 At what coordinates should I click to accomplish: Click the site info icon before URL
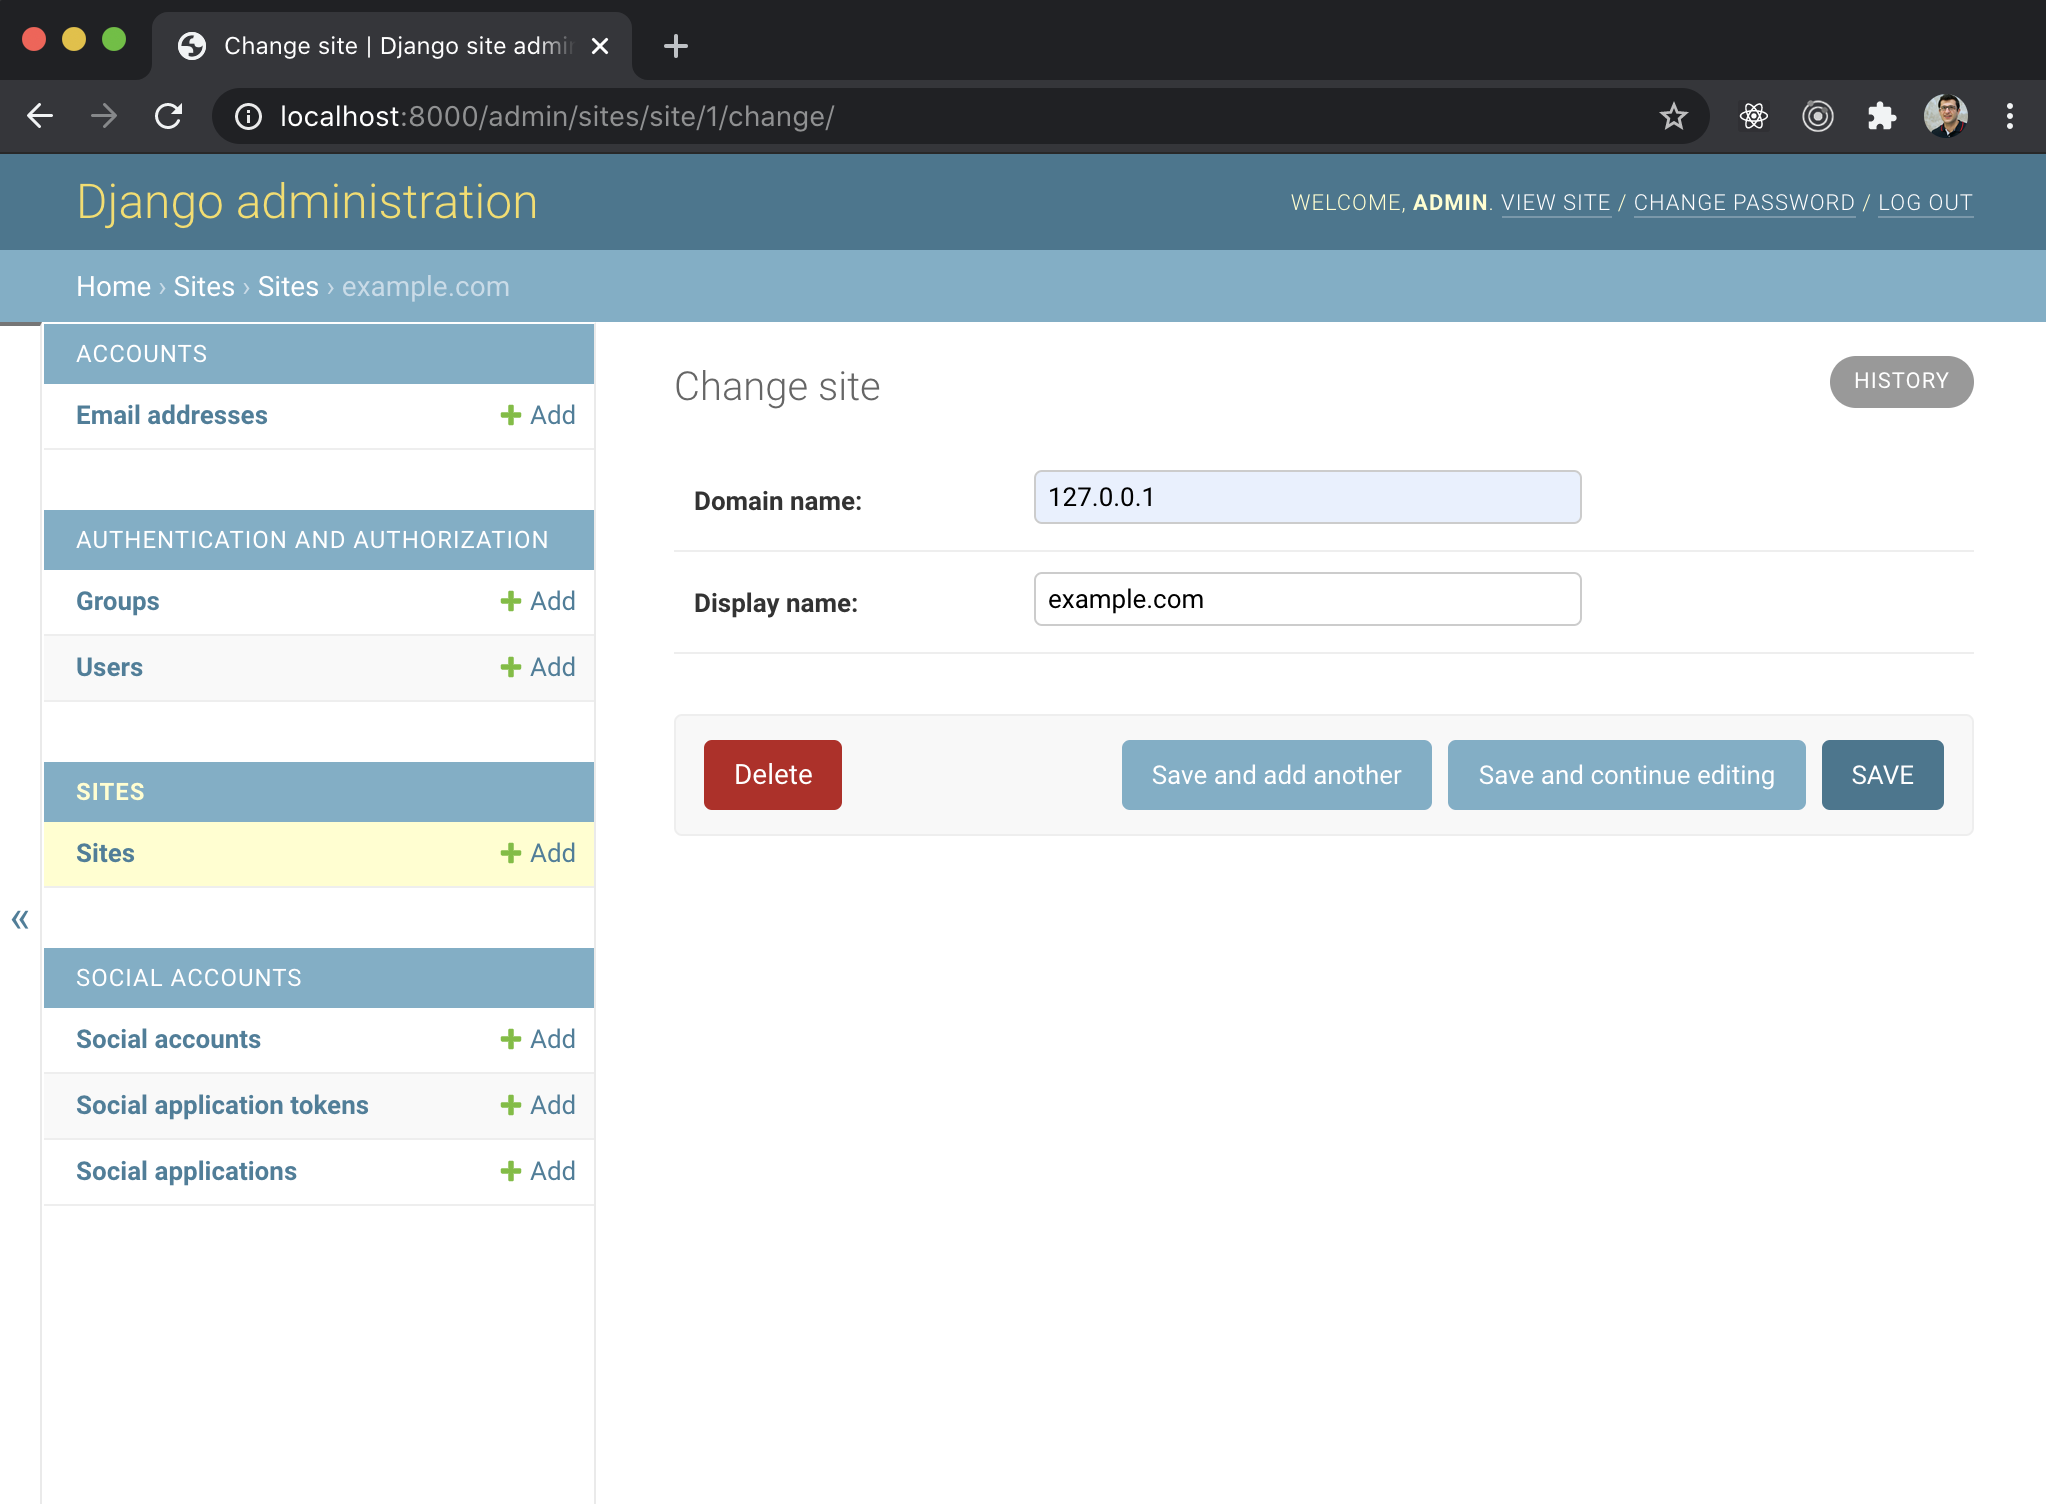[248, 117]
